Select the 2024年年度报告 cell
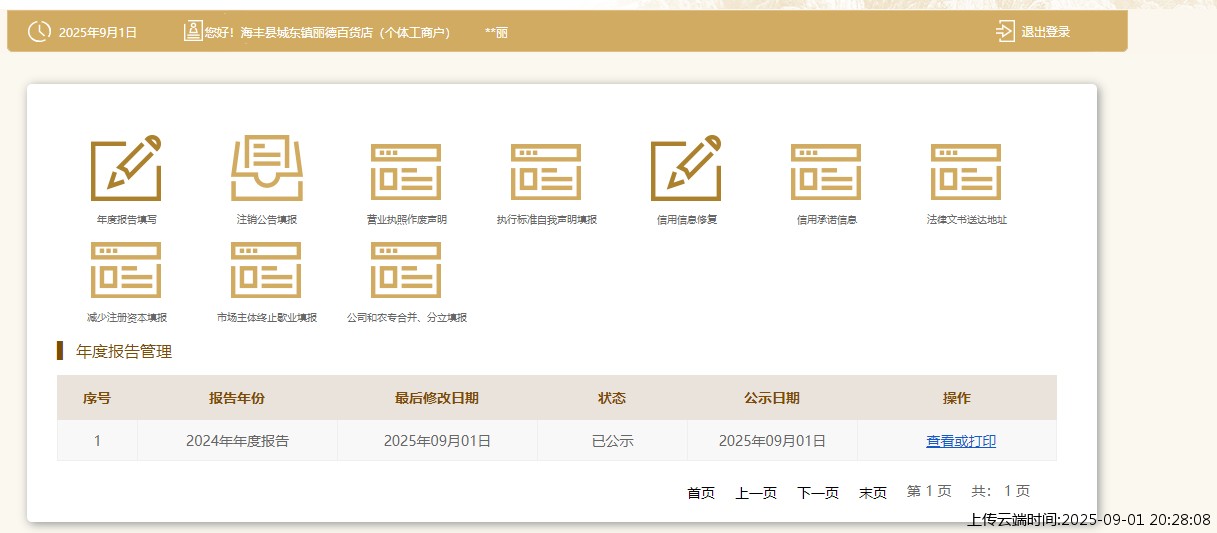 click(x=237, y=441)
